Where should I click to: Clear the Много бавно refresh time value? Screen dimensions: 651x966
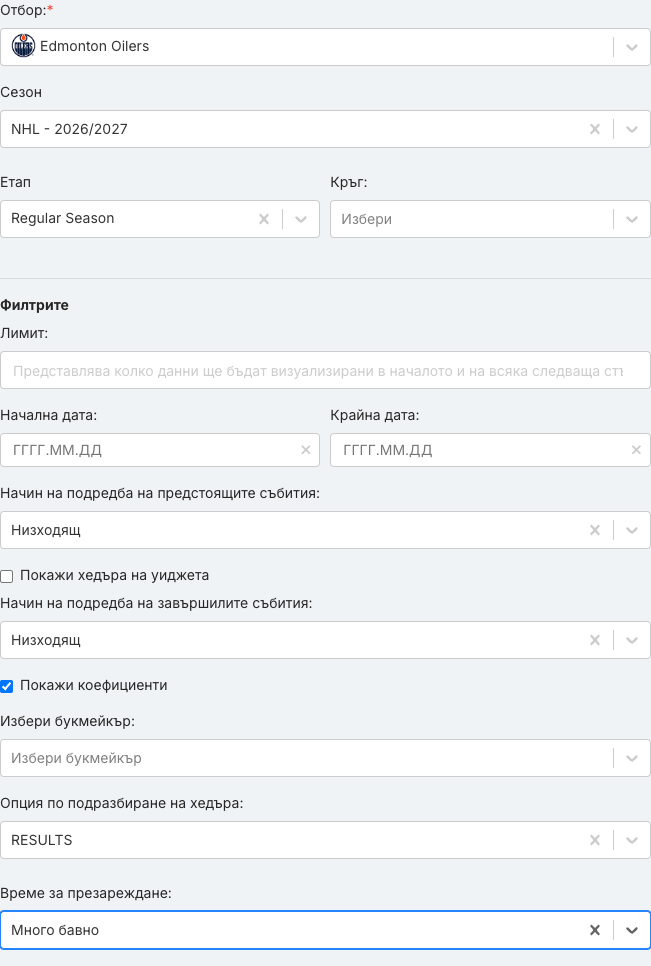[594, 930]
